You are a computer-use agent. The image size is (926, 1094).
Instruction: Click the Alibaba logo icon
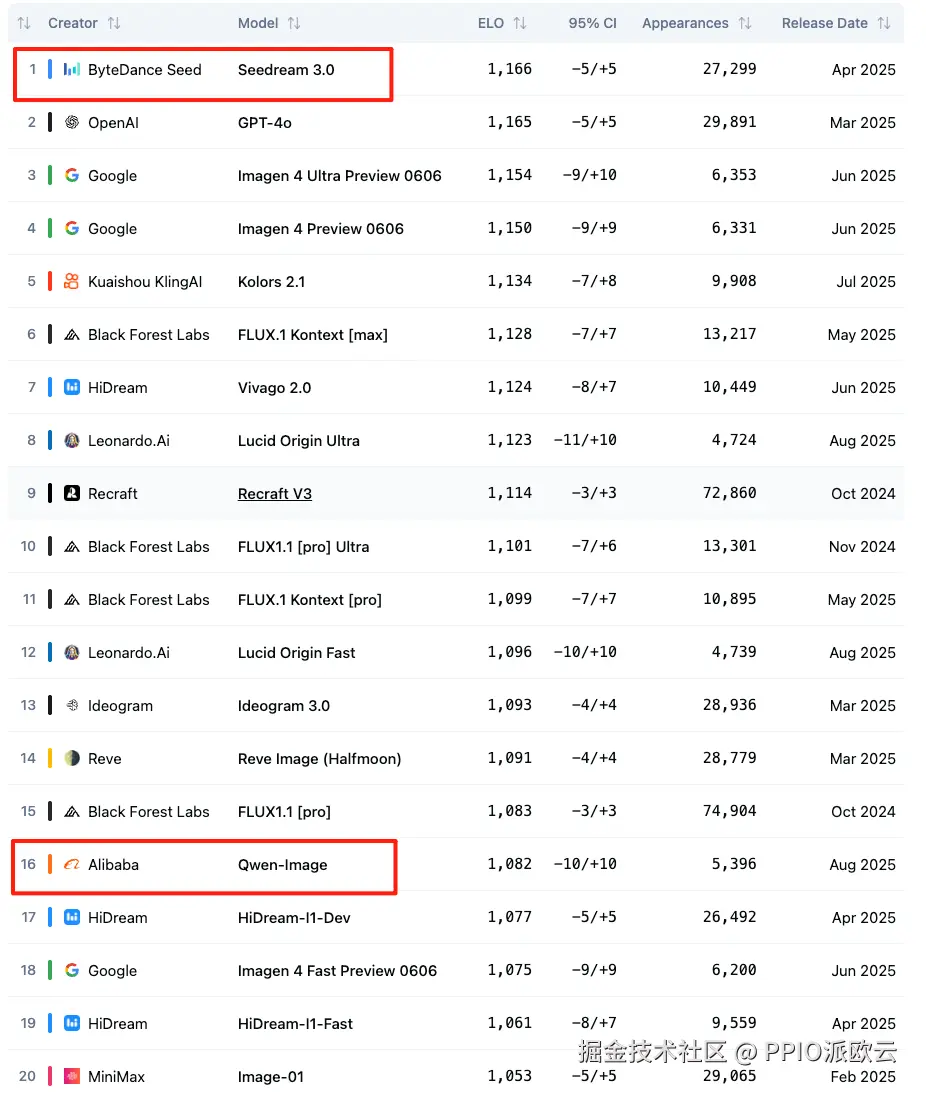click(x=72, y=864)
